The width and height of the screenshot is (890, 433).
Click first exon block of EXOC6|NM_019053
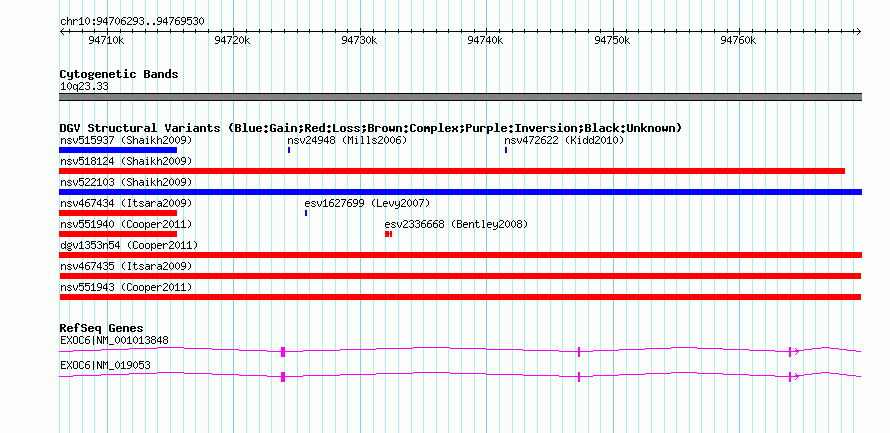pos(283,376)
